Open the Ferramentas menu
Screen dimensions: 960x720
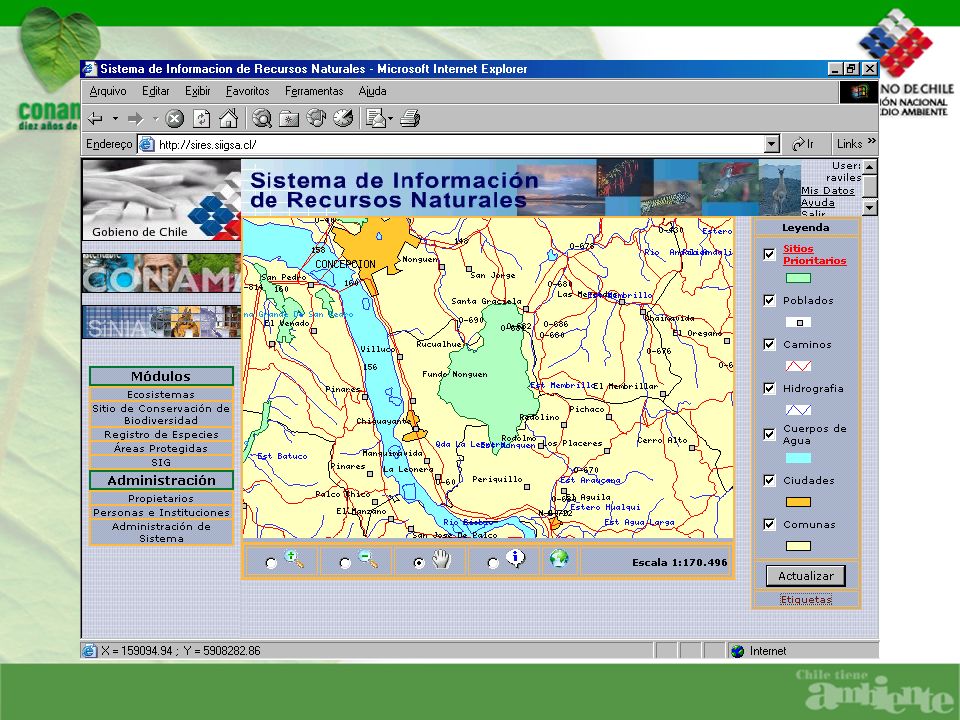(x=314, y=91)
